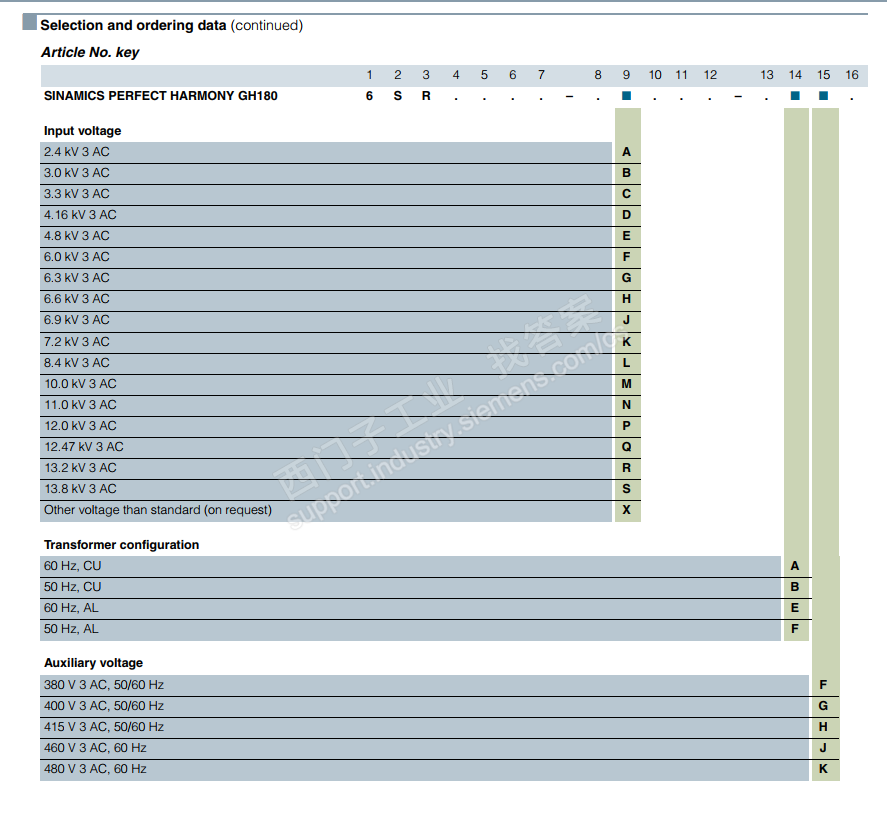Click code letter M beside 10.0 kV

[626, 384]
